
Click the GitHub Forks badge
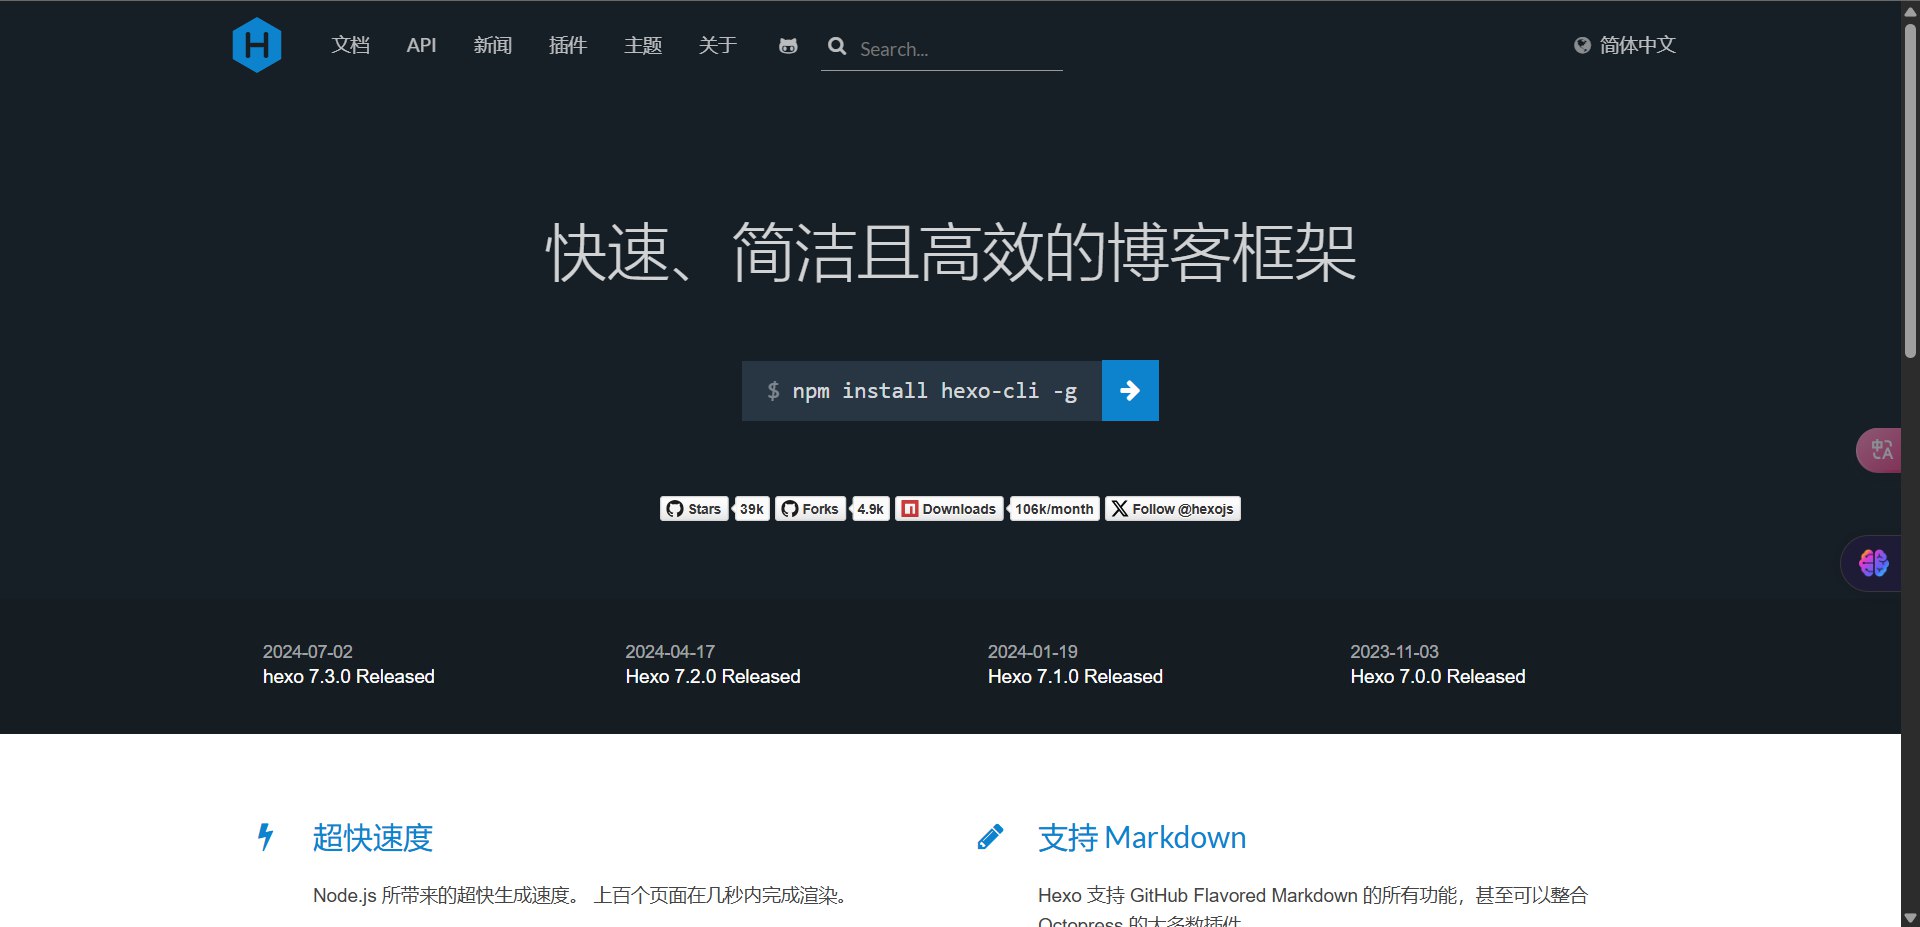click(x=810, y=509)
